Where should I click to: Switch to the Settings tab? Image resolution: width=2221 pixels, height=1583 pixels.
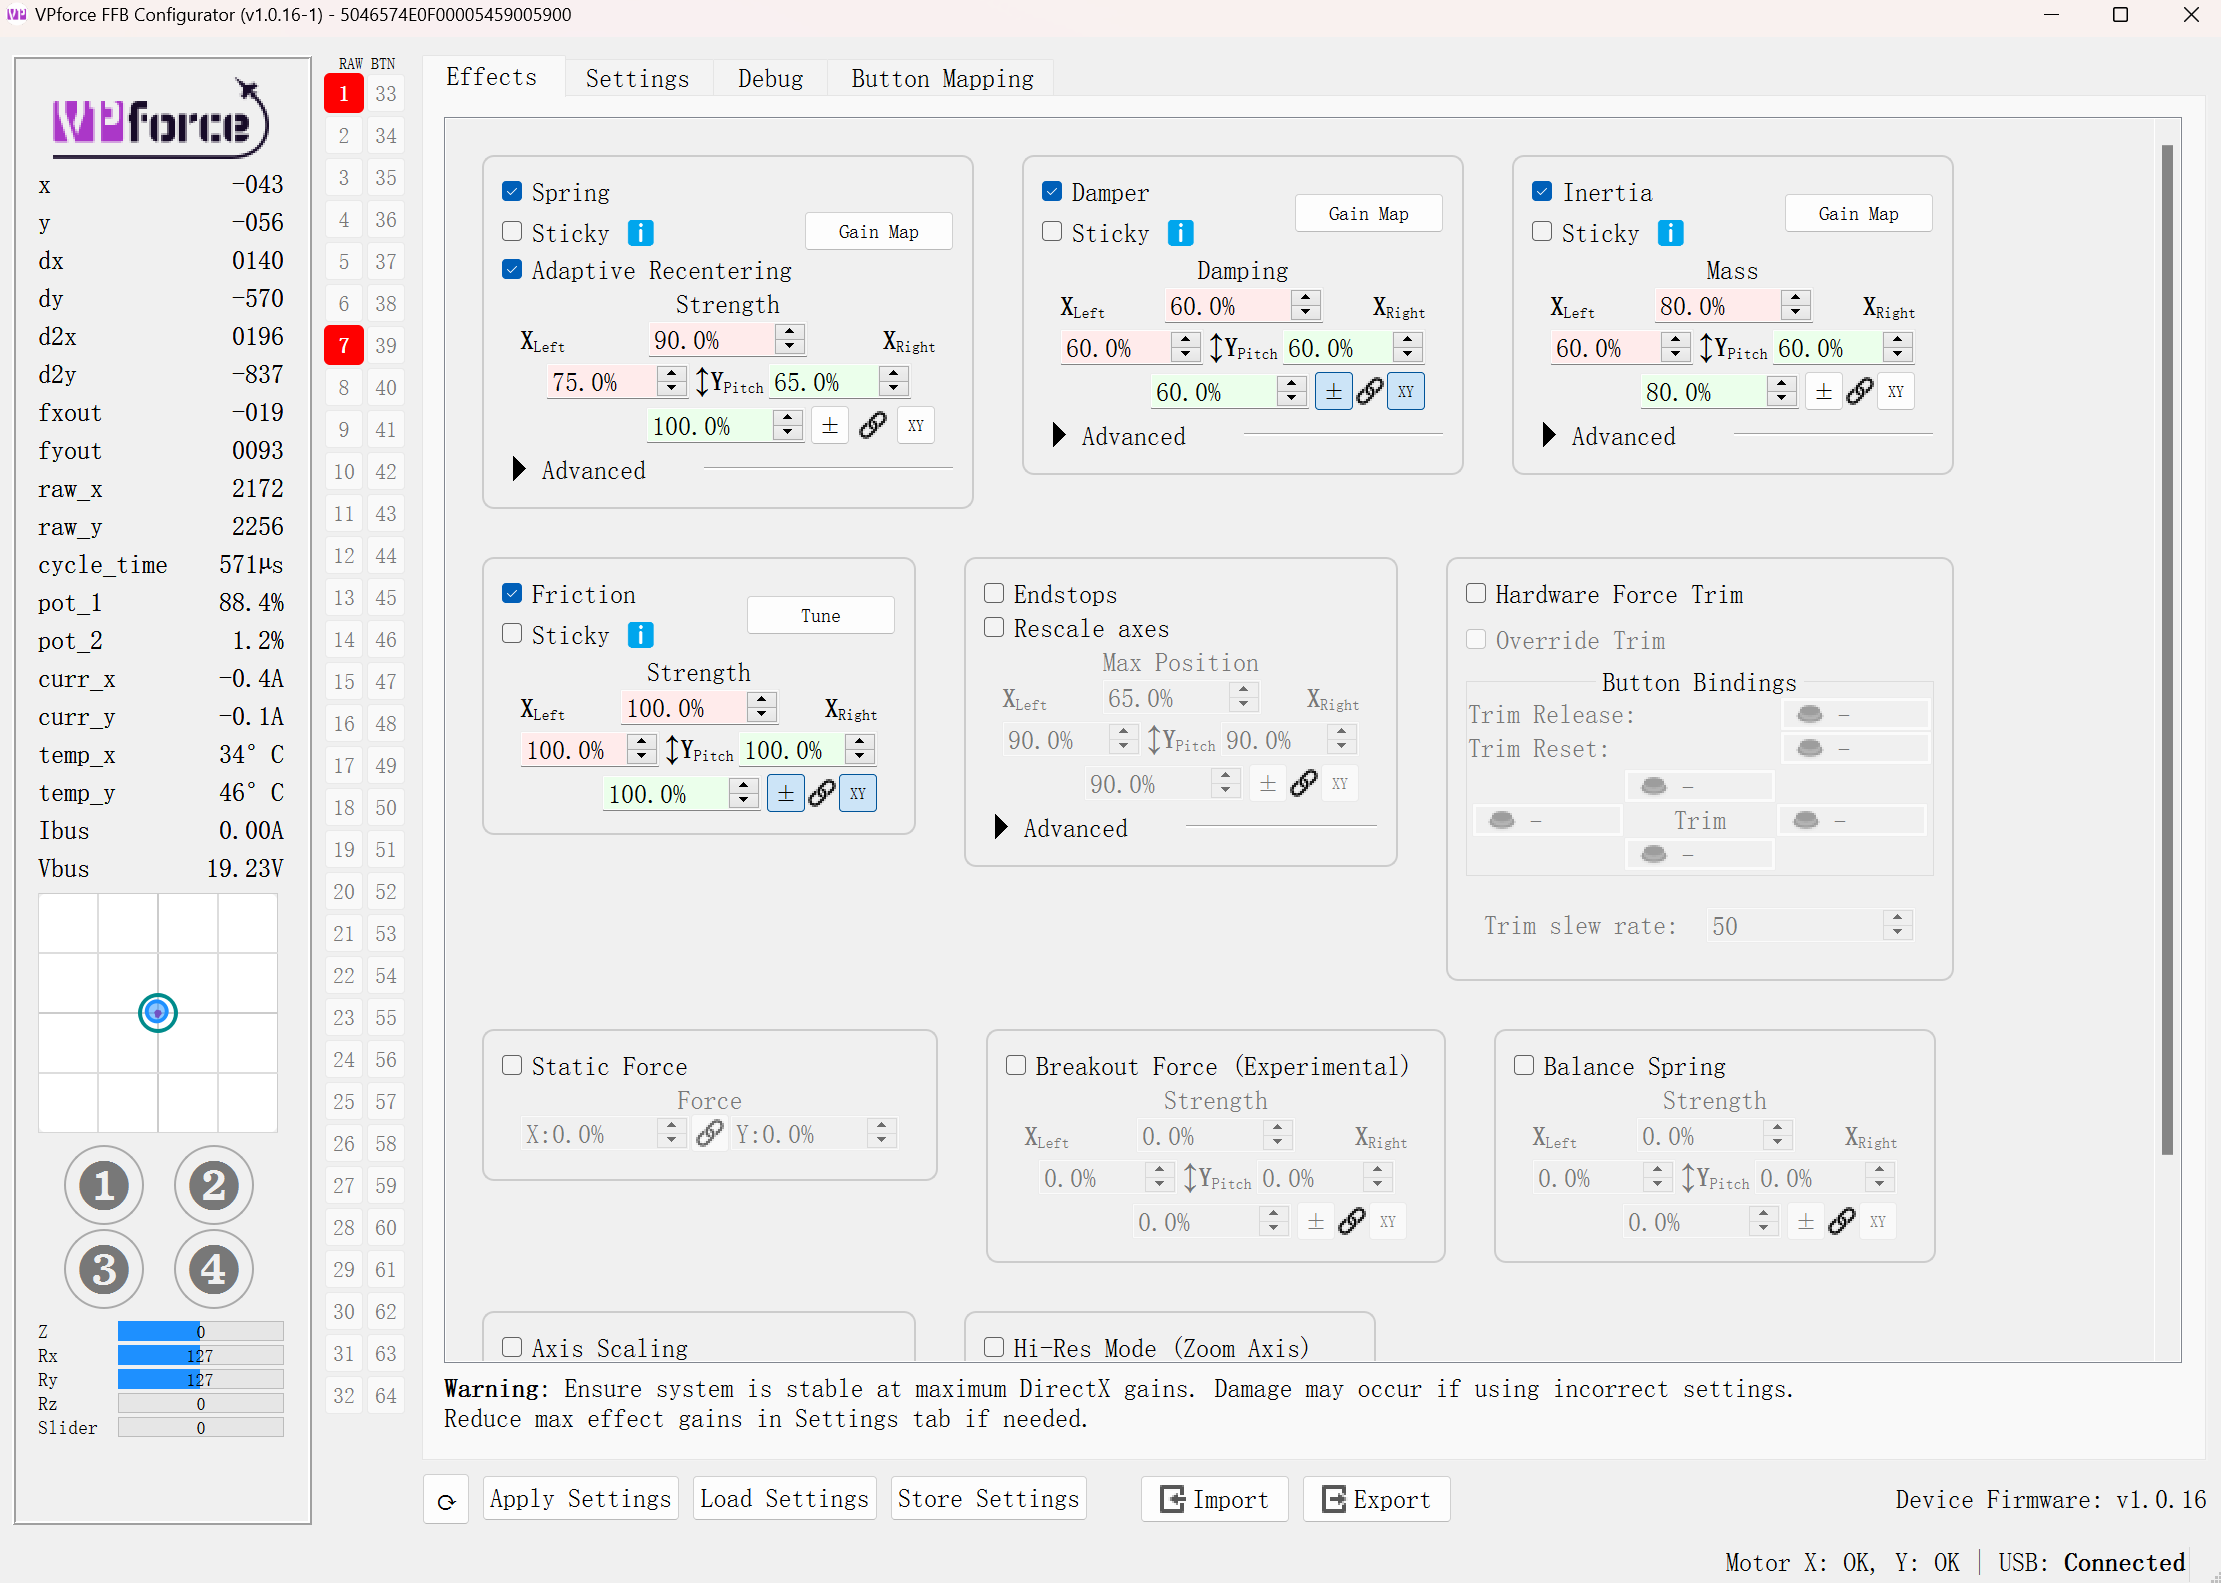[637, 78]
